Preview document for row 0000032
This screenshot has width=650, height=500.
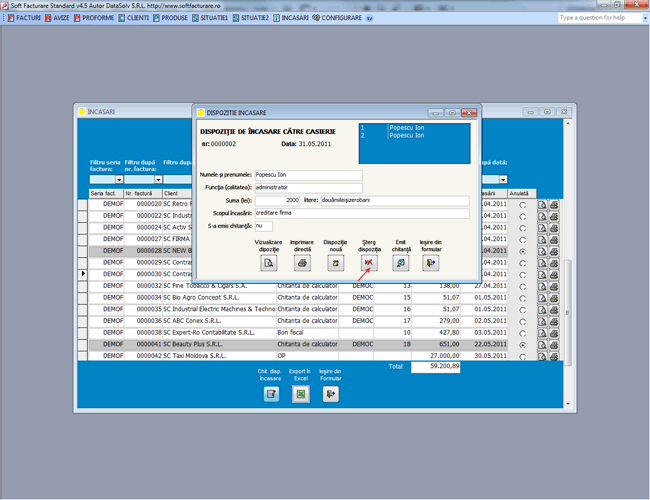[x=542, y=286]
